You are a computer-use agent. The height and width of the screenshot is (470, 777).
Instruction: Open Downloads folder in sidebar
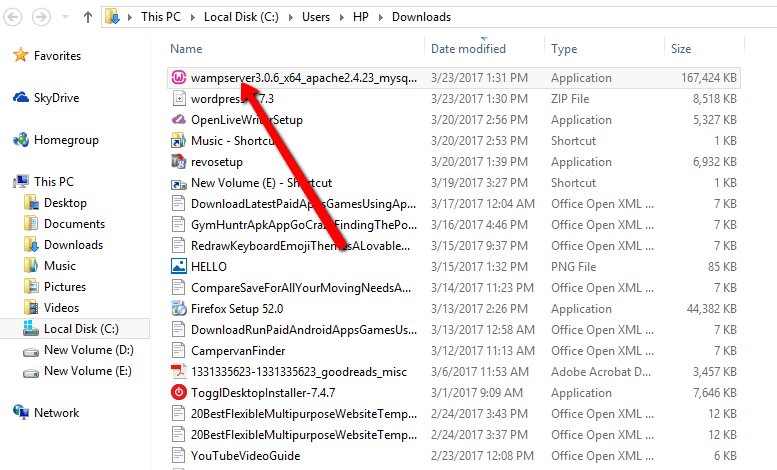point(73,245)
